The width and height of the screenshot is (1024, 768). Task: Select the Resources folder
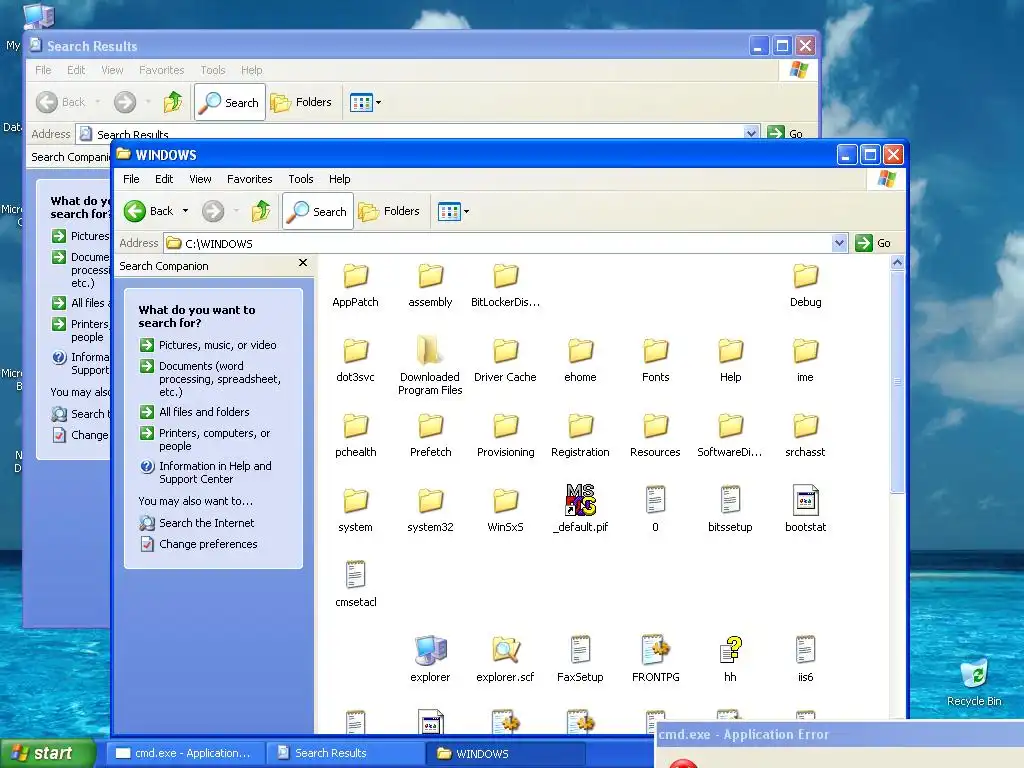click(656, 436)
